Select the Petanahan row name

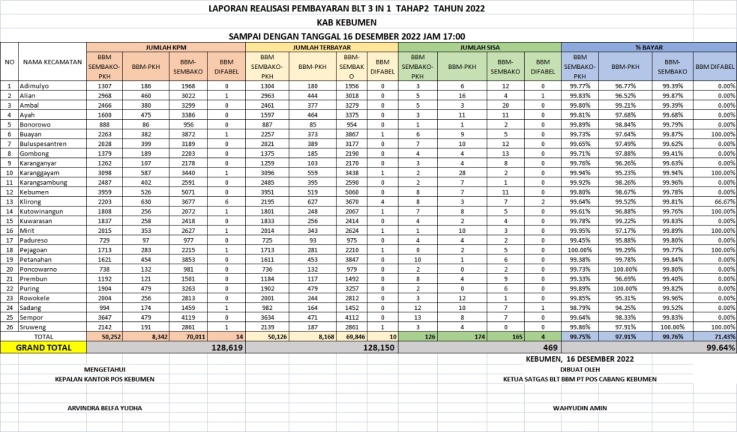coord(35,259)
